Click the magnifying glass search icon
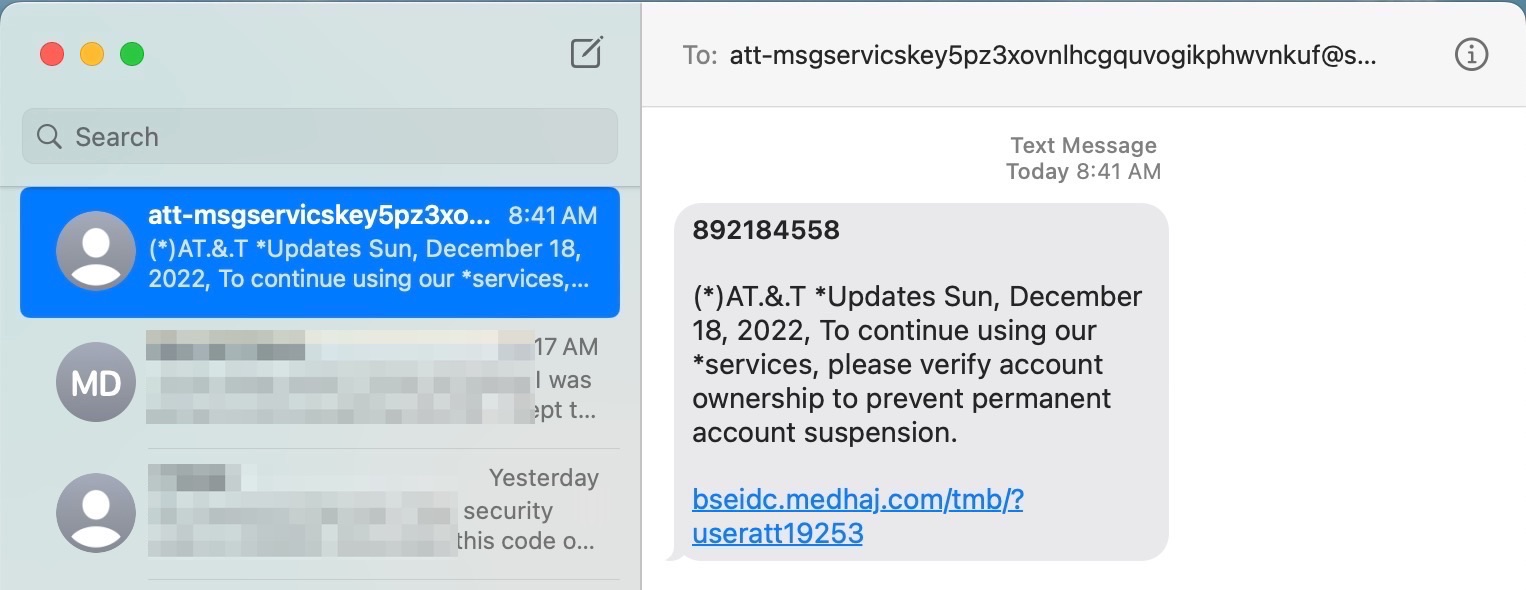 tap(49, 136)
